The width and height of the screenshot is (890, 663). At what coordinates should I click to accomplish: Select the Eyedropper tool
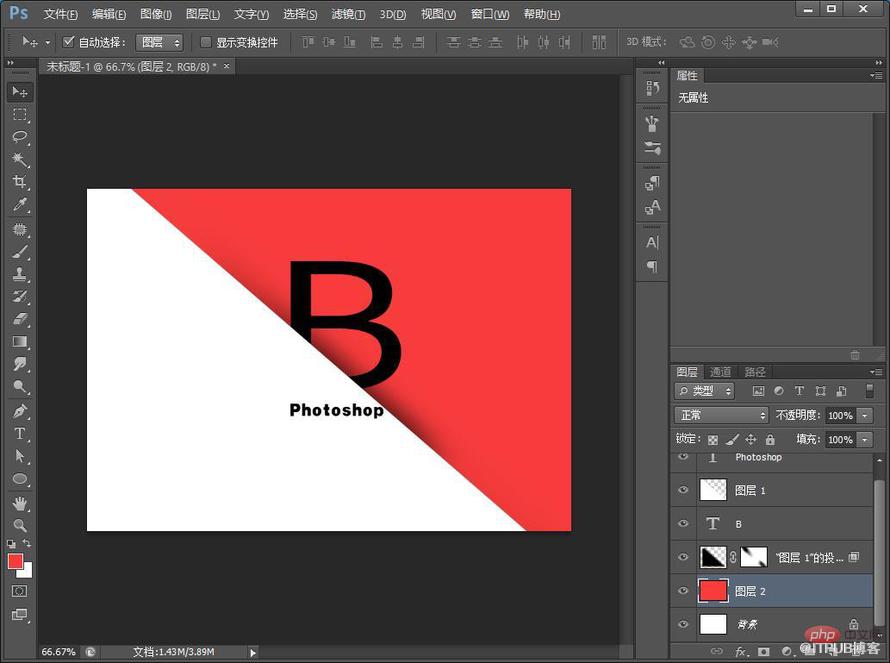point(19,205)
